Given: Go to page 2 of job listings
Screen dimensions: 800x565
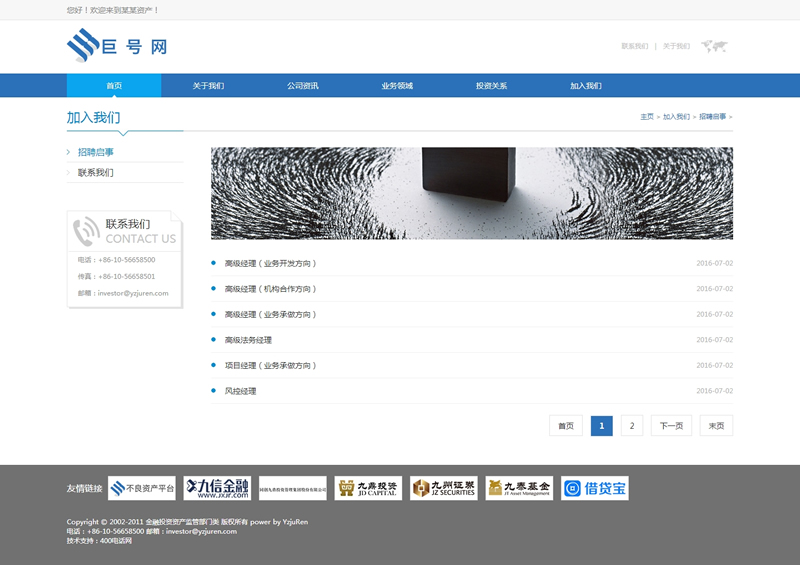Looking at the screenshot, I should 631,426.
